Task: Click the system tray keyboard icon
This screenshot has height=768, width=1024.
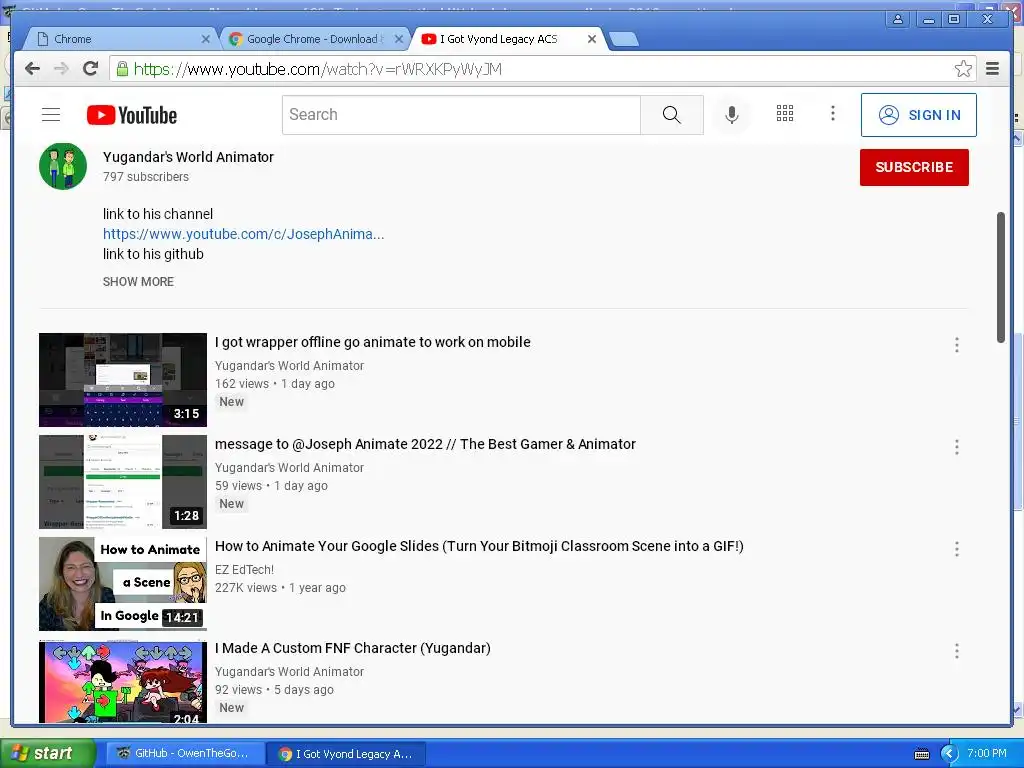Action: (921, 754)
